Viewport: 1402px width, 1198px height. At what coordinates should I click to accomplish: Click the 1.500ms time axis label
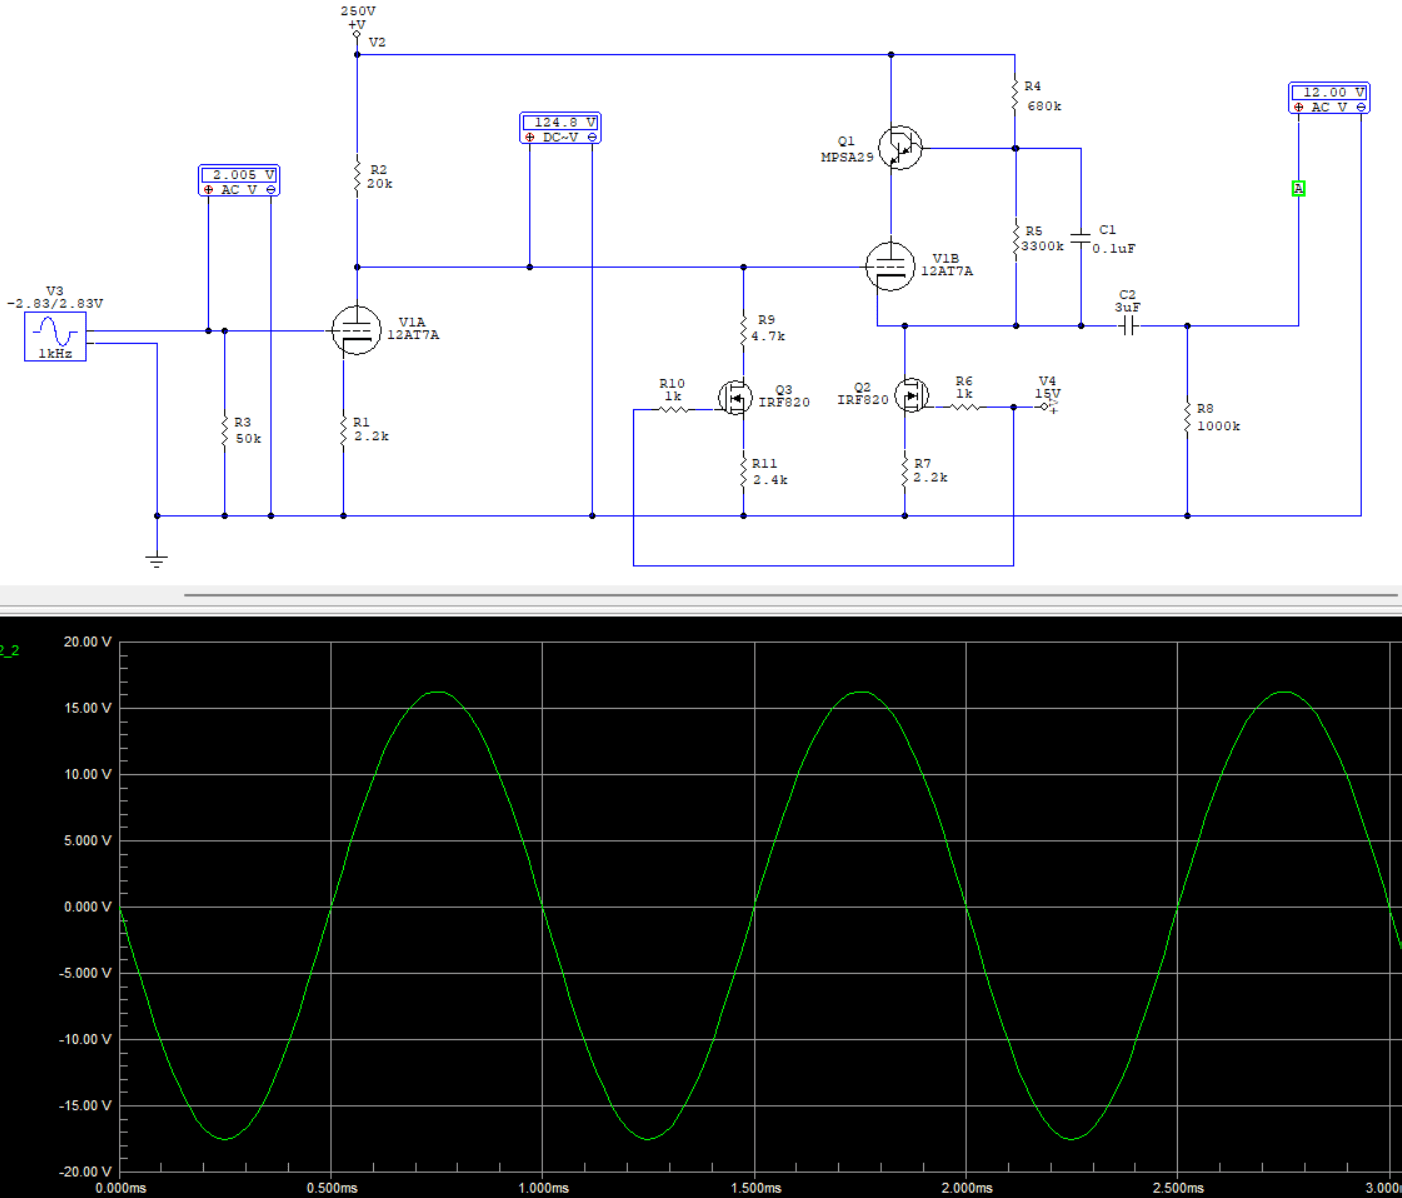tap(756, 1188)
